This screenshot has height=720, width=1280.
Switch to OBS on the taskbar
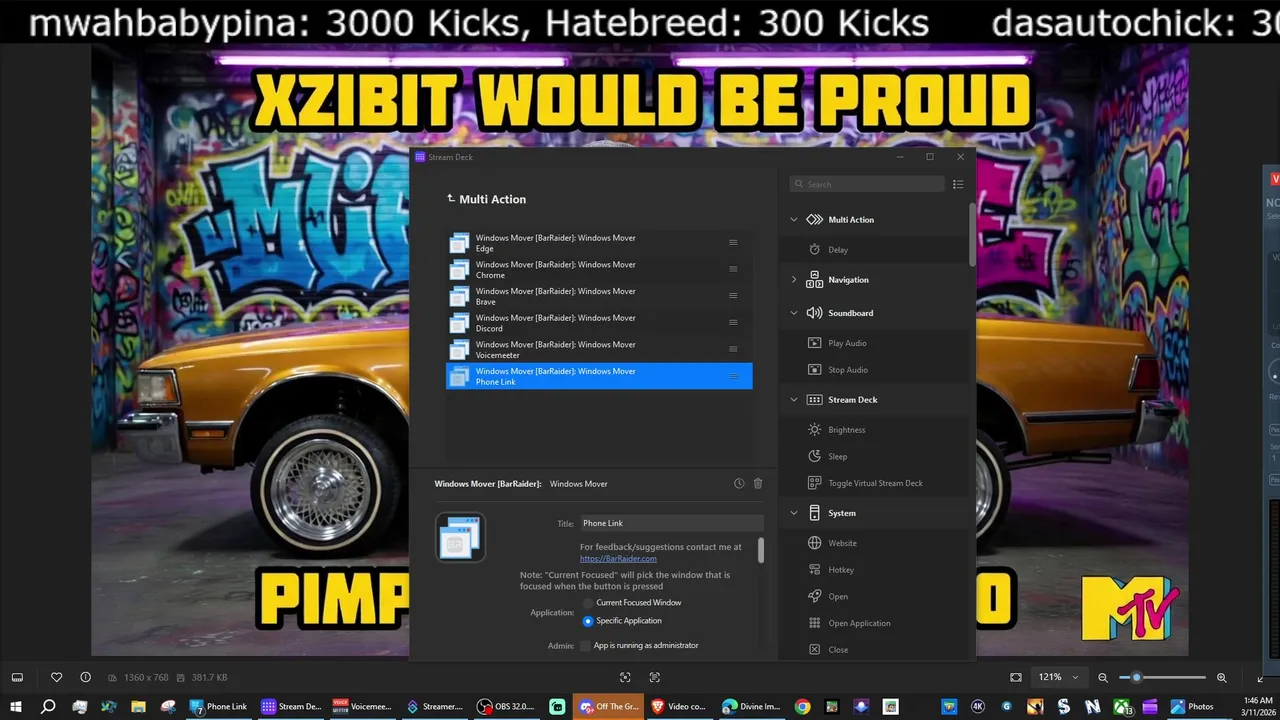click(506, 706)
